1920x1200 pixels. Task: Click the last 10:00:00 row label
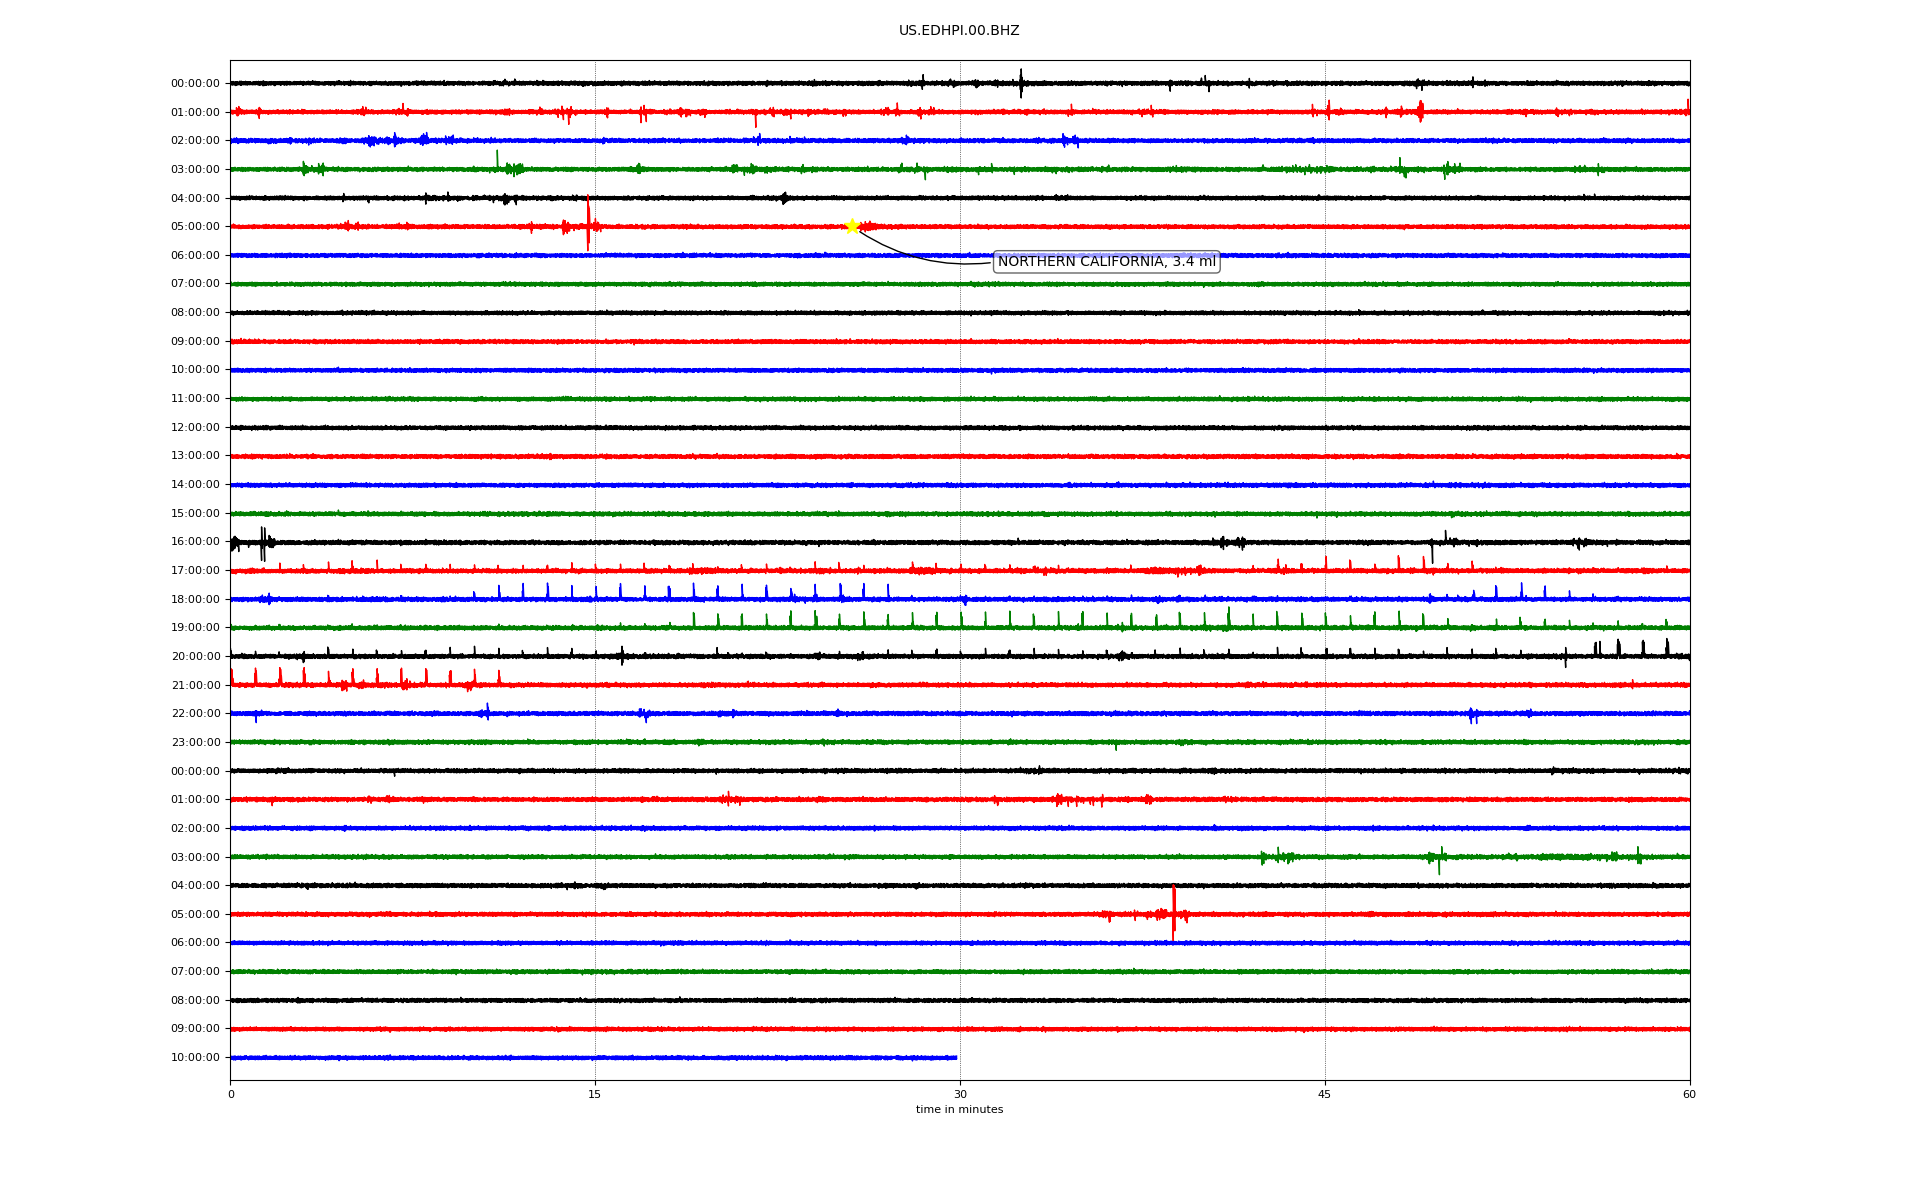tap(195, 1058)
